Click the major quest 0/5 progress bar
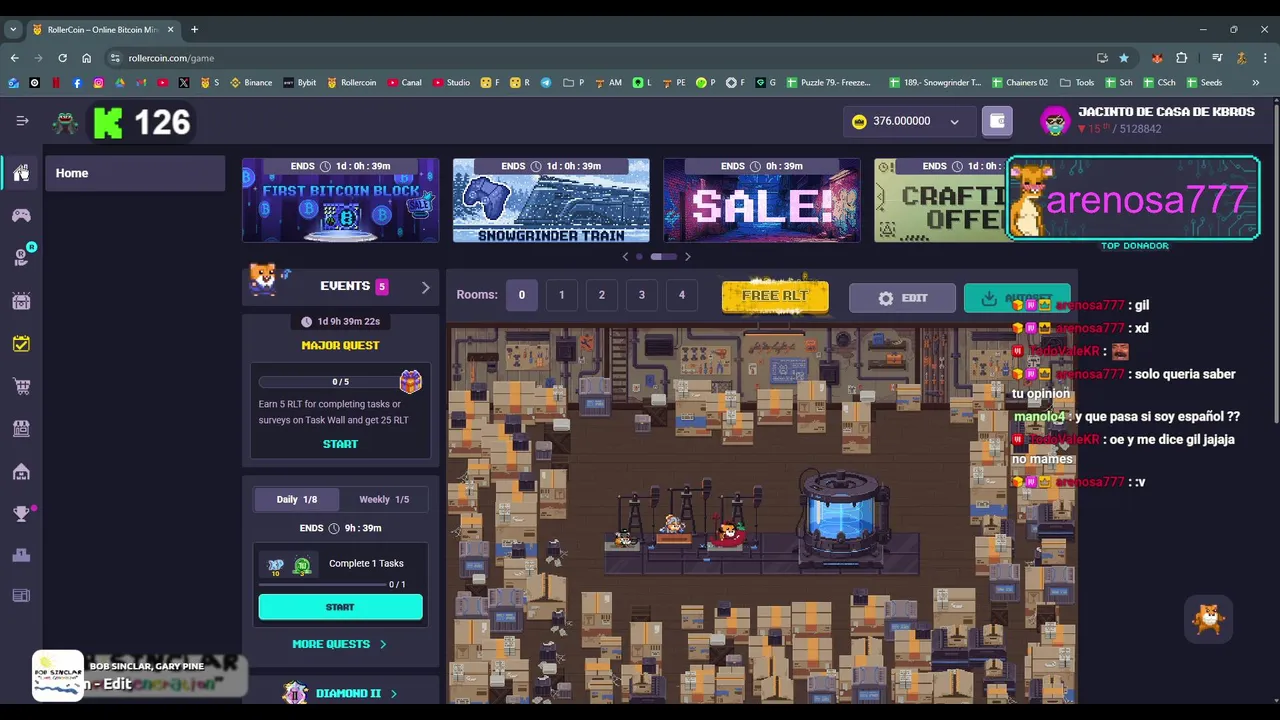 tap(328, 382)
